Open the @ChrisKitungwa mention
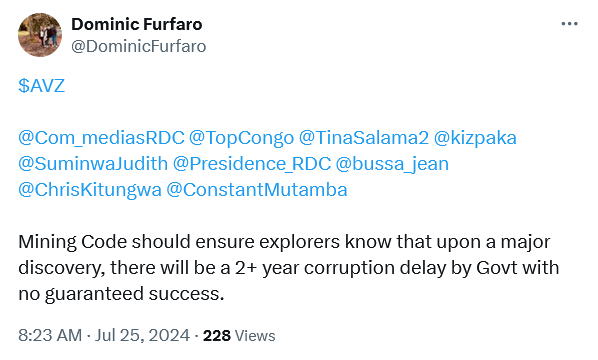 click(90, 190)
